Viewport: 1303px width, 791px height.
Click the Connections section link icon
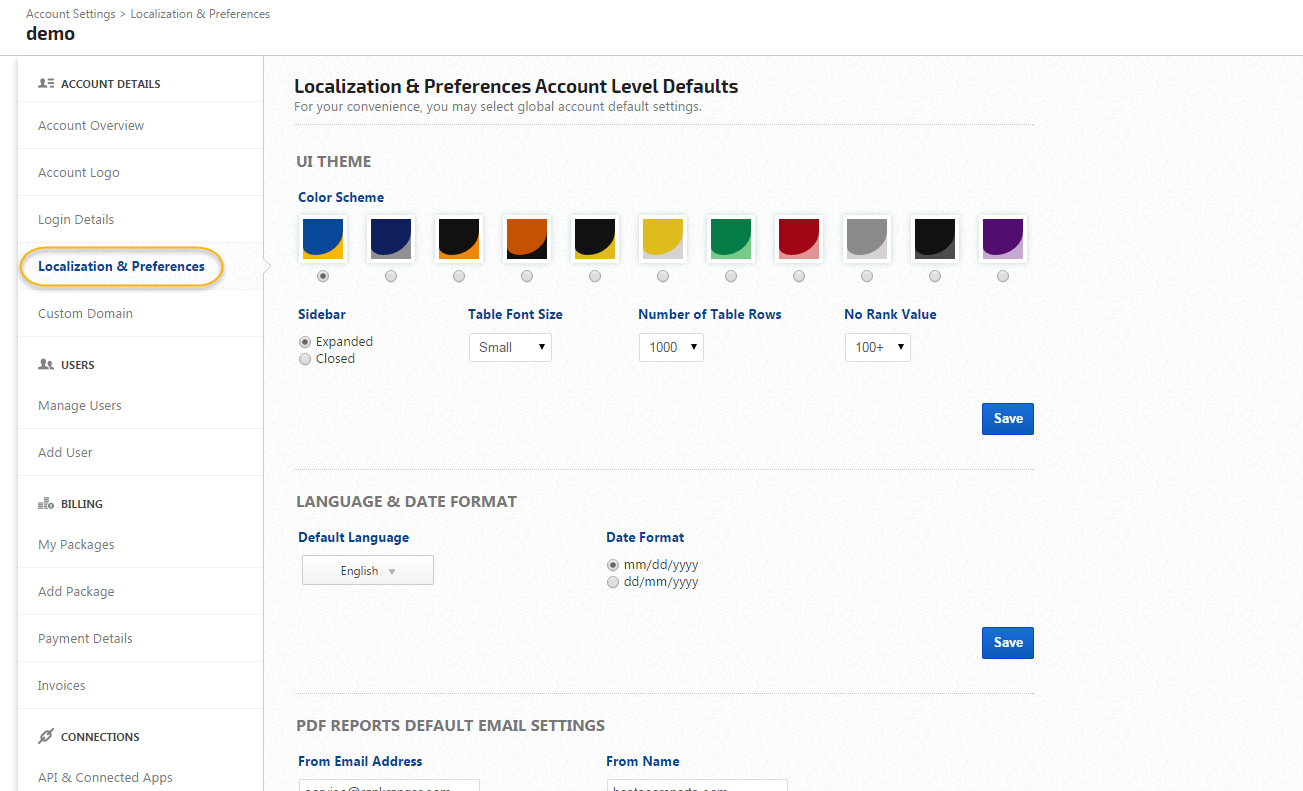(x=45, y=737)
